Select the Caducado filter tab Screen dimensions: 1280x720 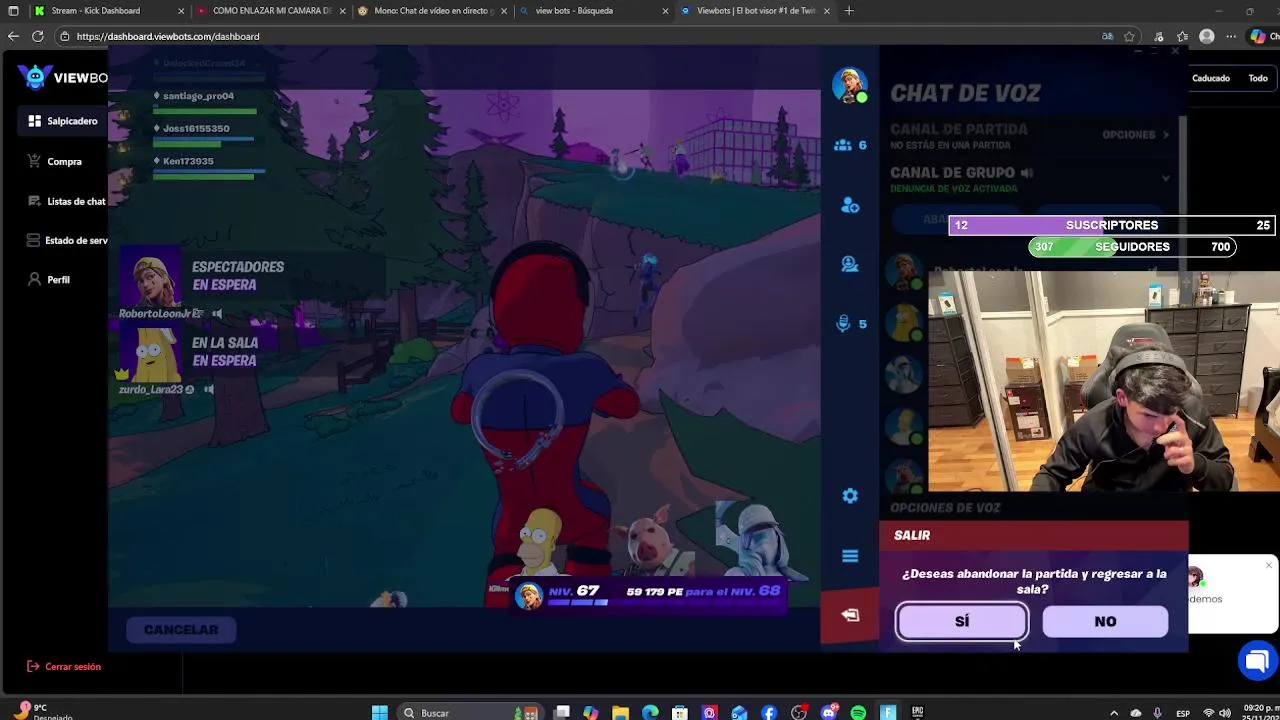(x=1211, y=78)
